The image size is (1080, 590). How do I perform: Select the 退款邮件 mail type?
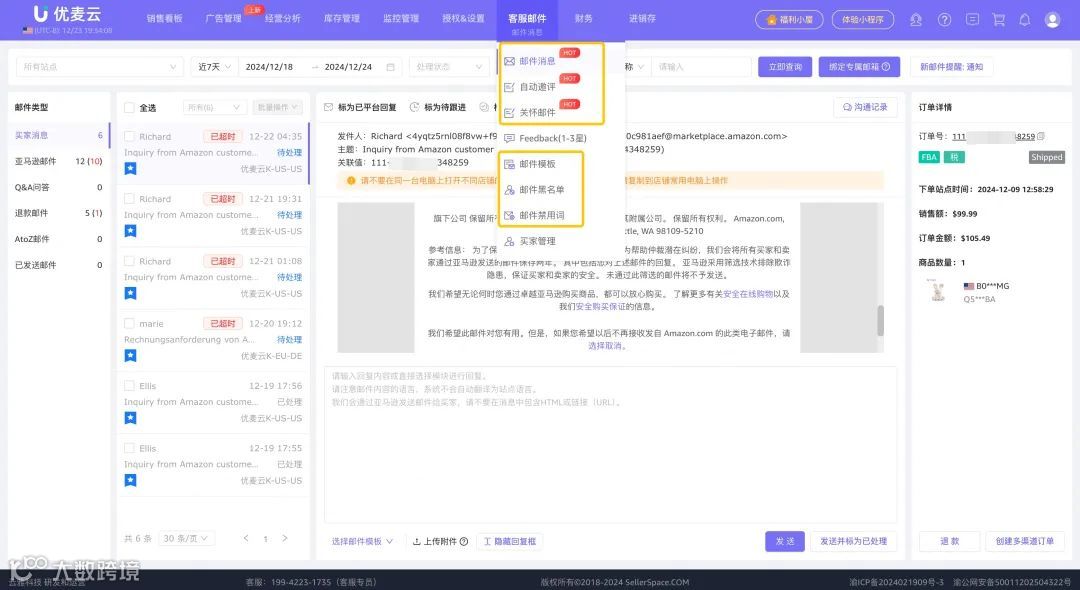pos(59,213)
